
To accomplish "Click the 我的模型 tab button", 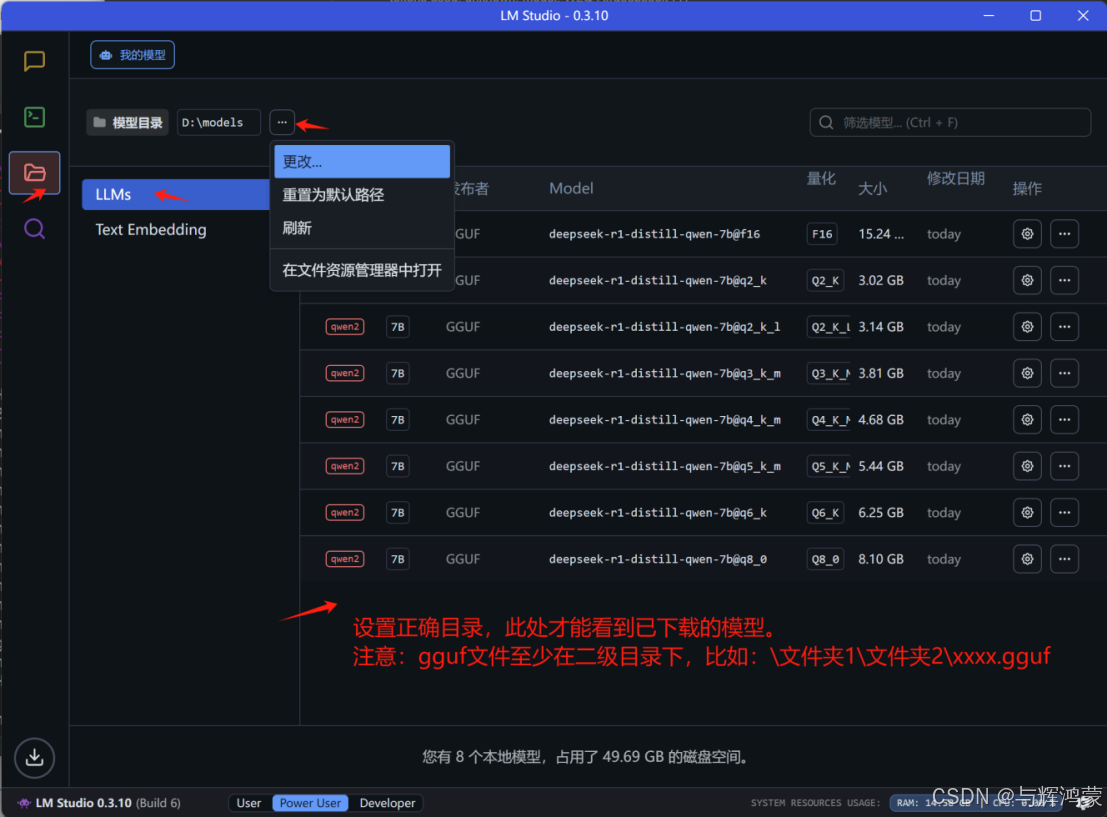I will 133,55.
